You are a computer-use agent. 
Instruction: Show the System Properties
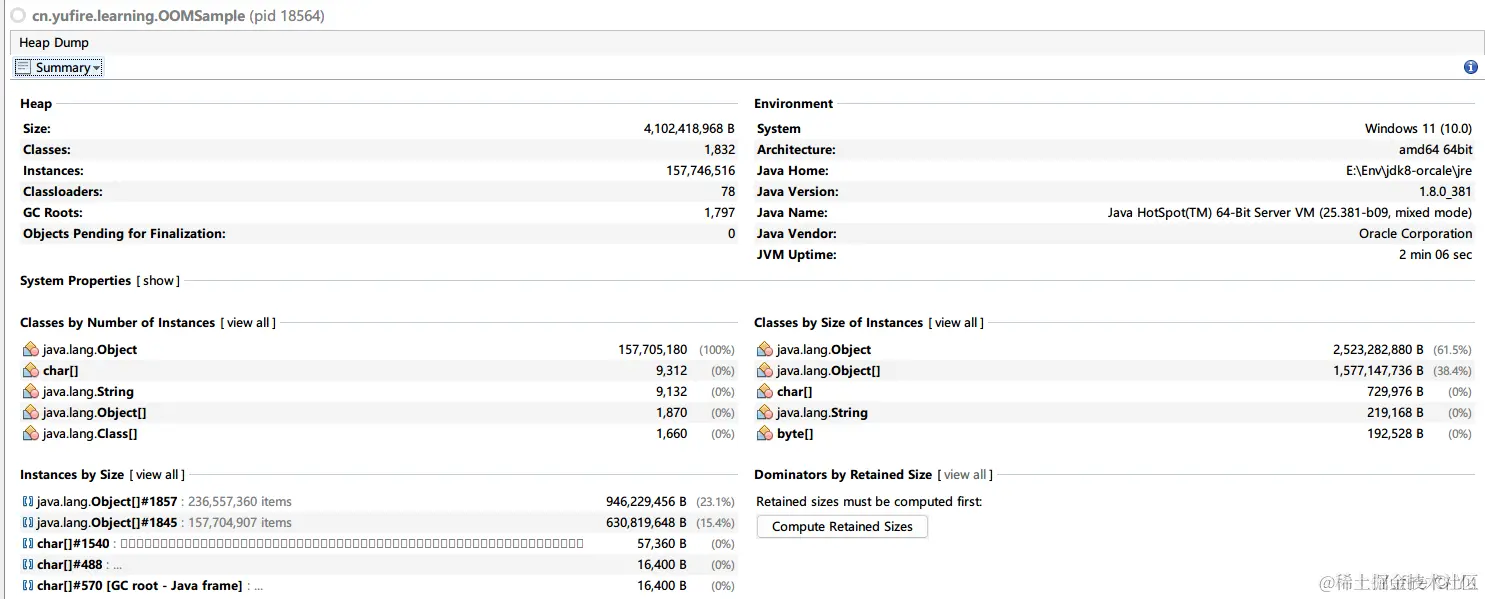158,281
